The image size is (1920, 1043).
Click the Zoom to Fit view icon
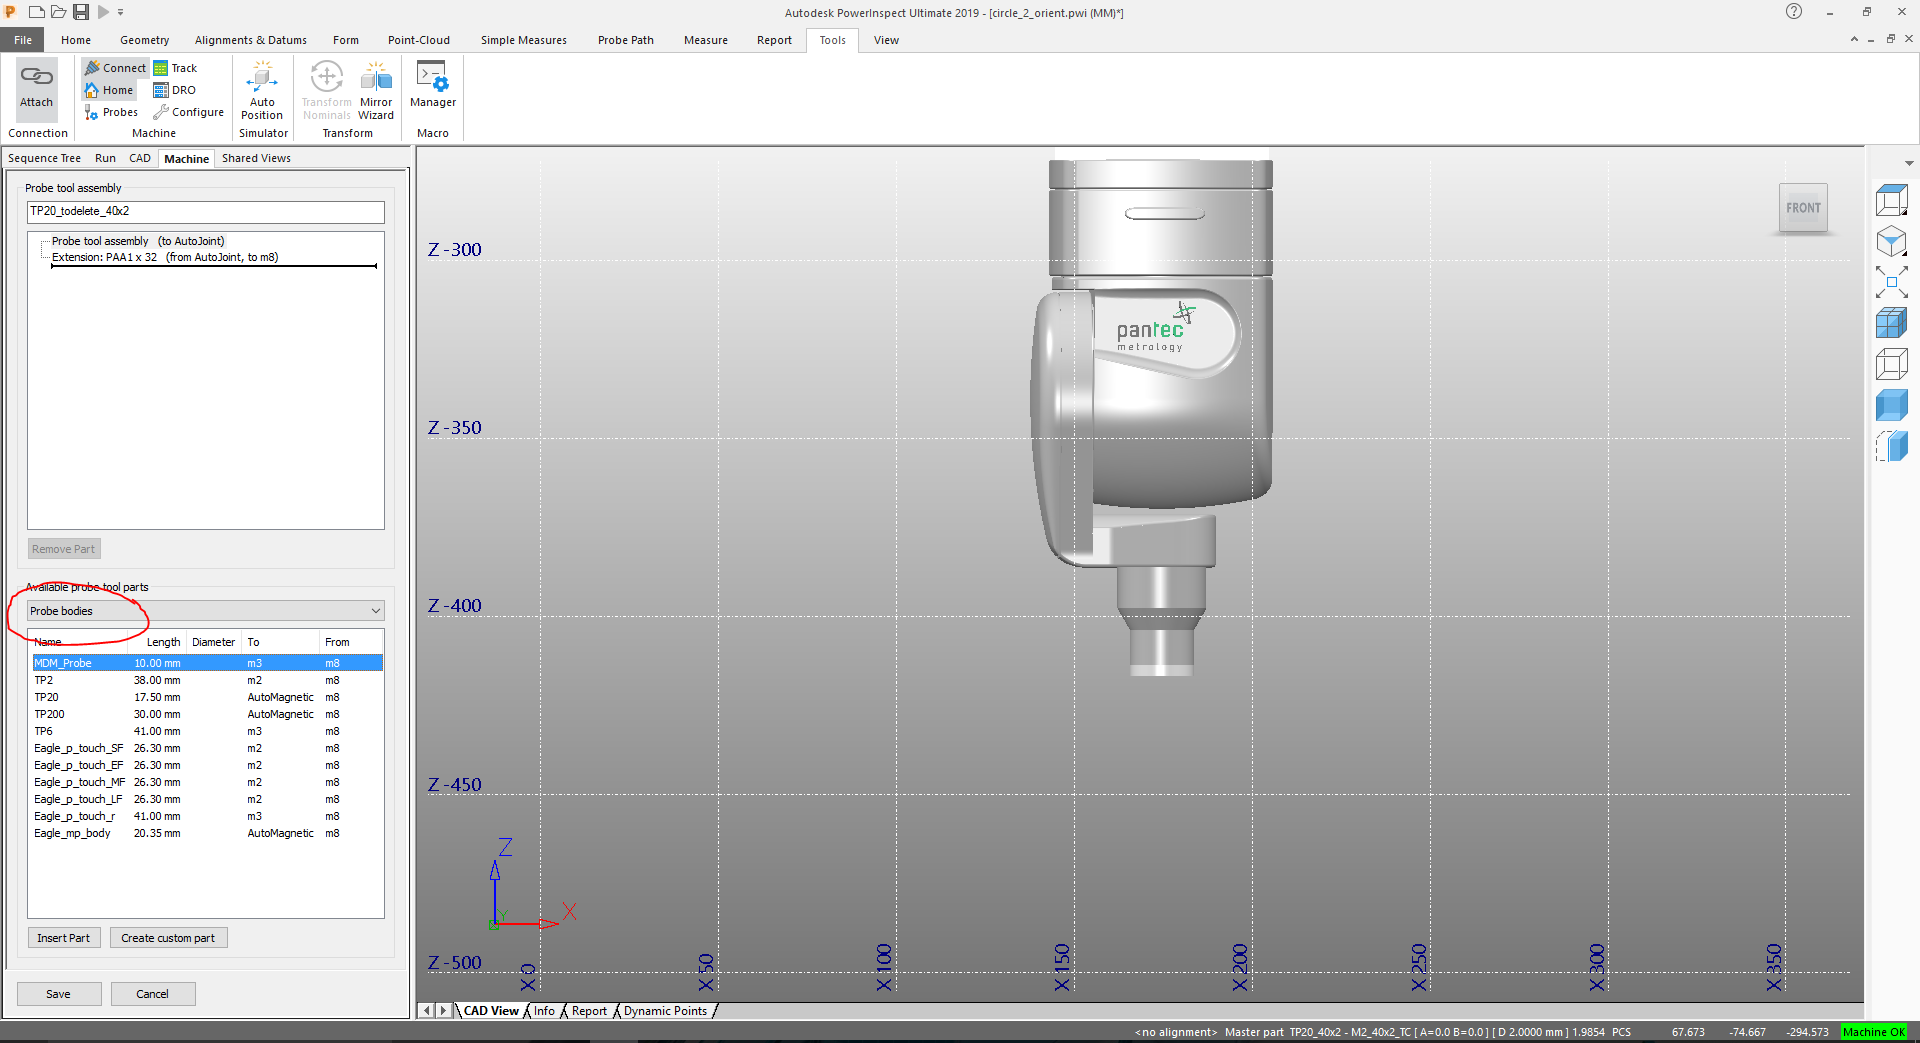point(1892,284)
